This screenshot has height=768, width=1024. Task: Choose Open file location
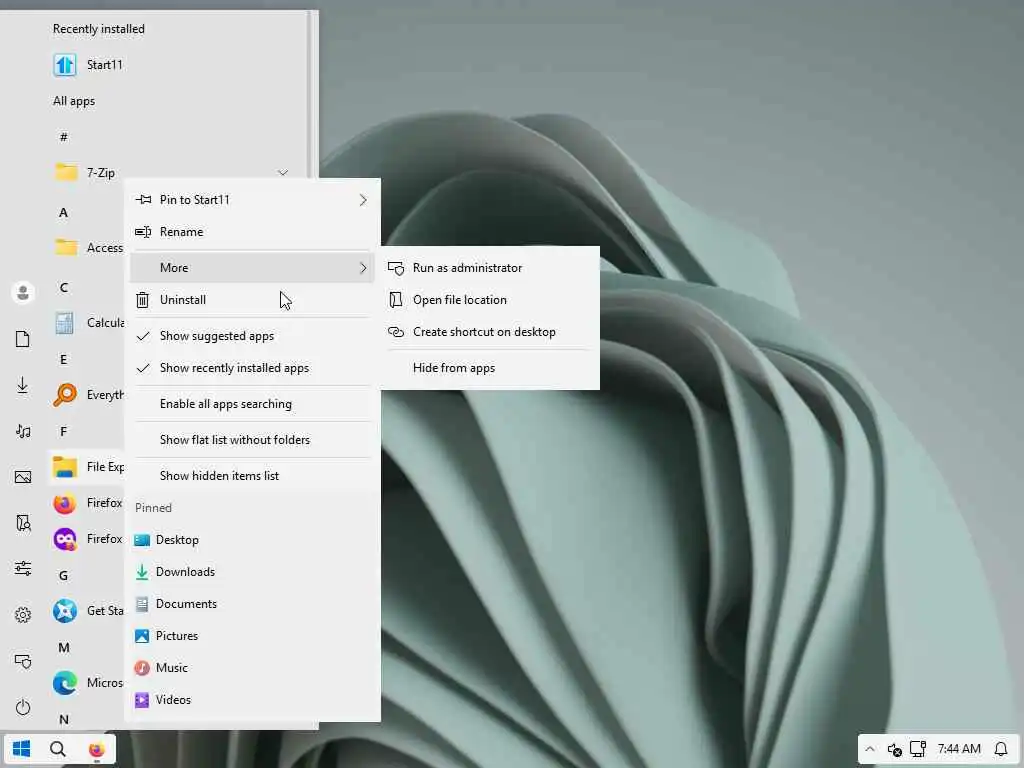coord(490,300)
